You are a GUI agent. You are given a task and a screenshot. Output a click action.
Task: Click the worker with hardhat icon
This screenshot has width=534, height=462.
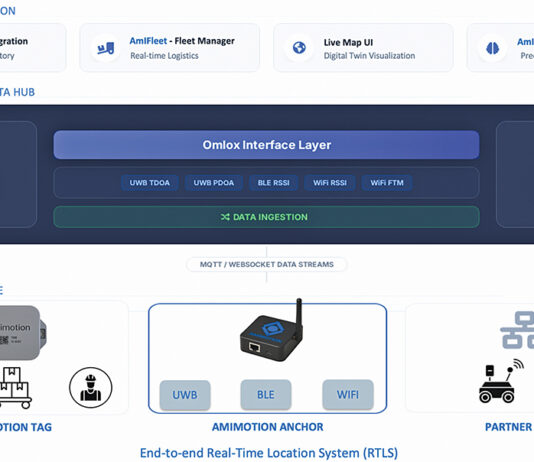(x=91, y=387)
